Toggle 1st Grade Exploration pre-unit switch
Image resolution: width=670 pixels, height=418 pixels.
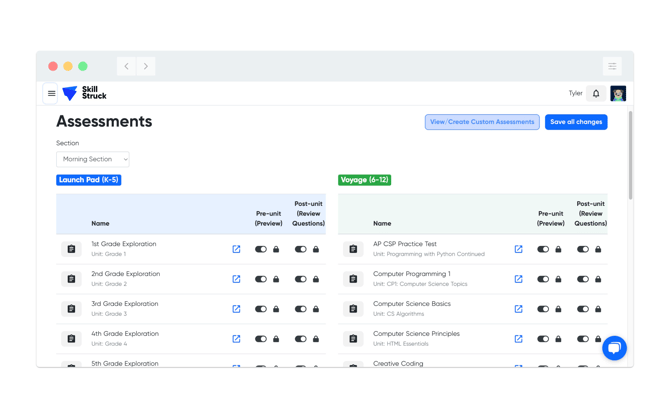261,249
